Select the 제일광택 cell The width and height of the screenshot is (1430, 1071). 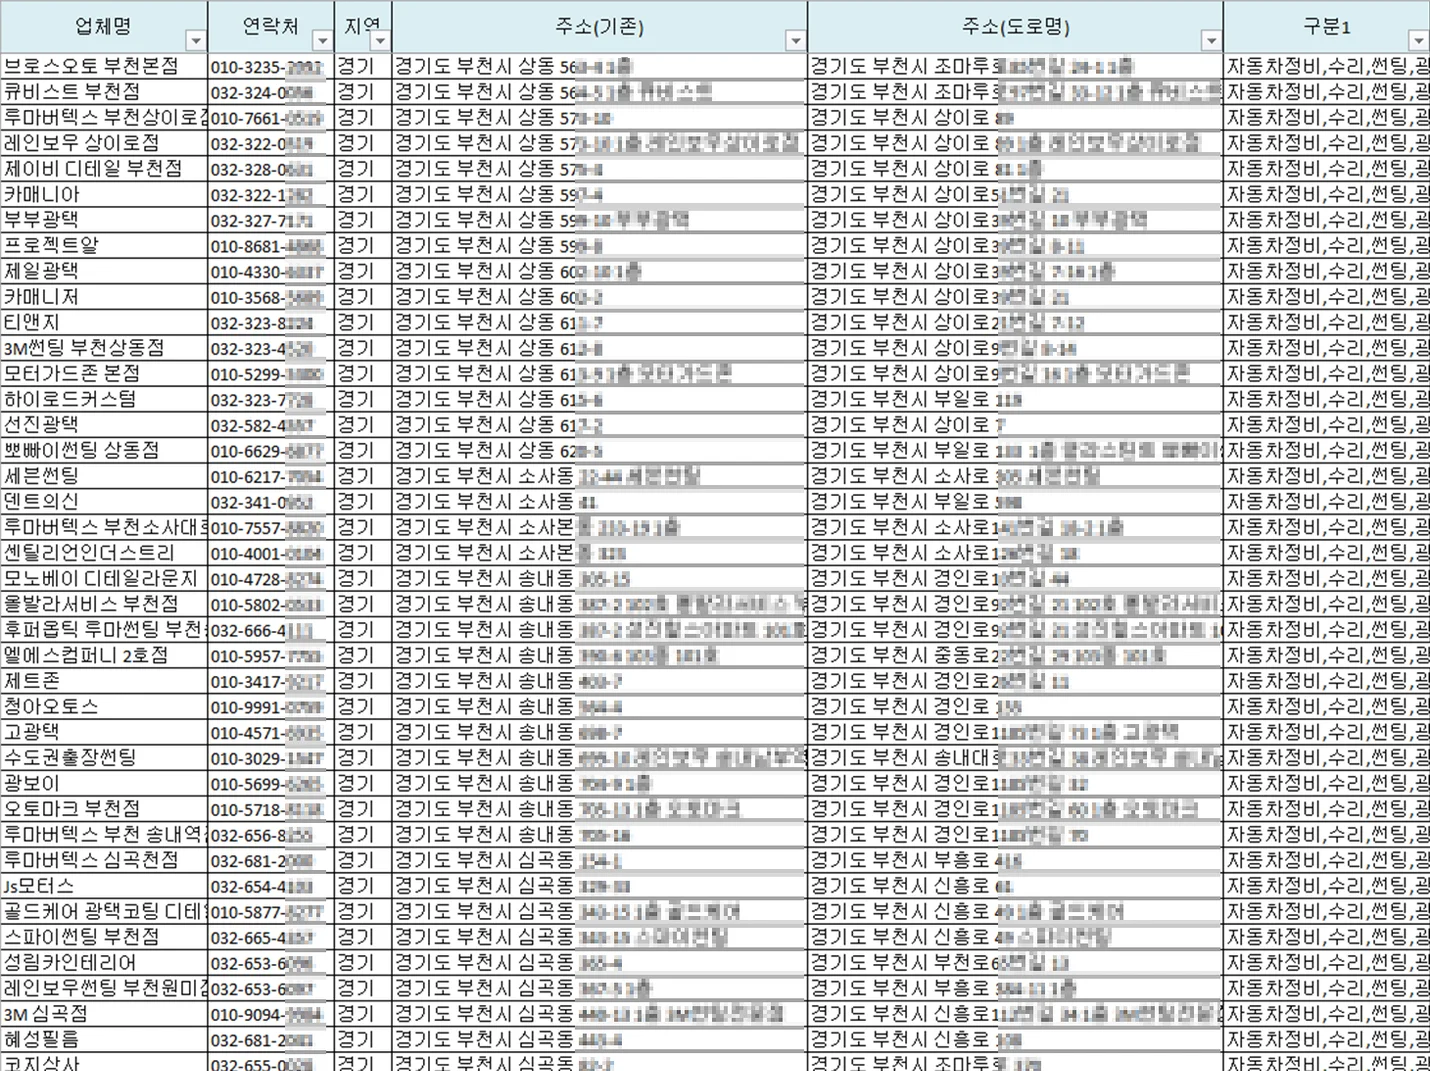(104, 271)
